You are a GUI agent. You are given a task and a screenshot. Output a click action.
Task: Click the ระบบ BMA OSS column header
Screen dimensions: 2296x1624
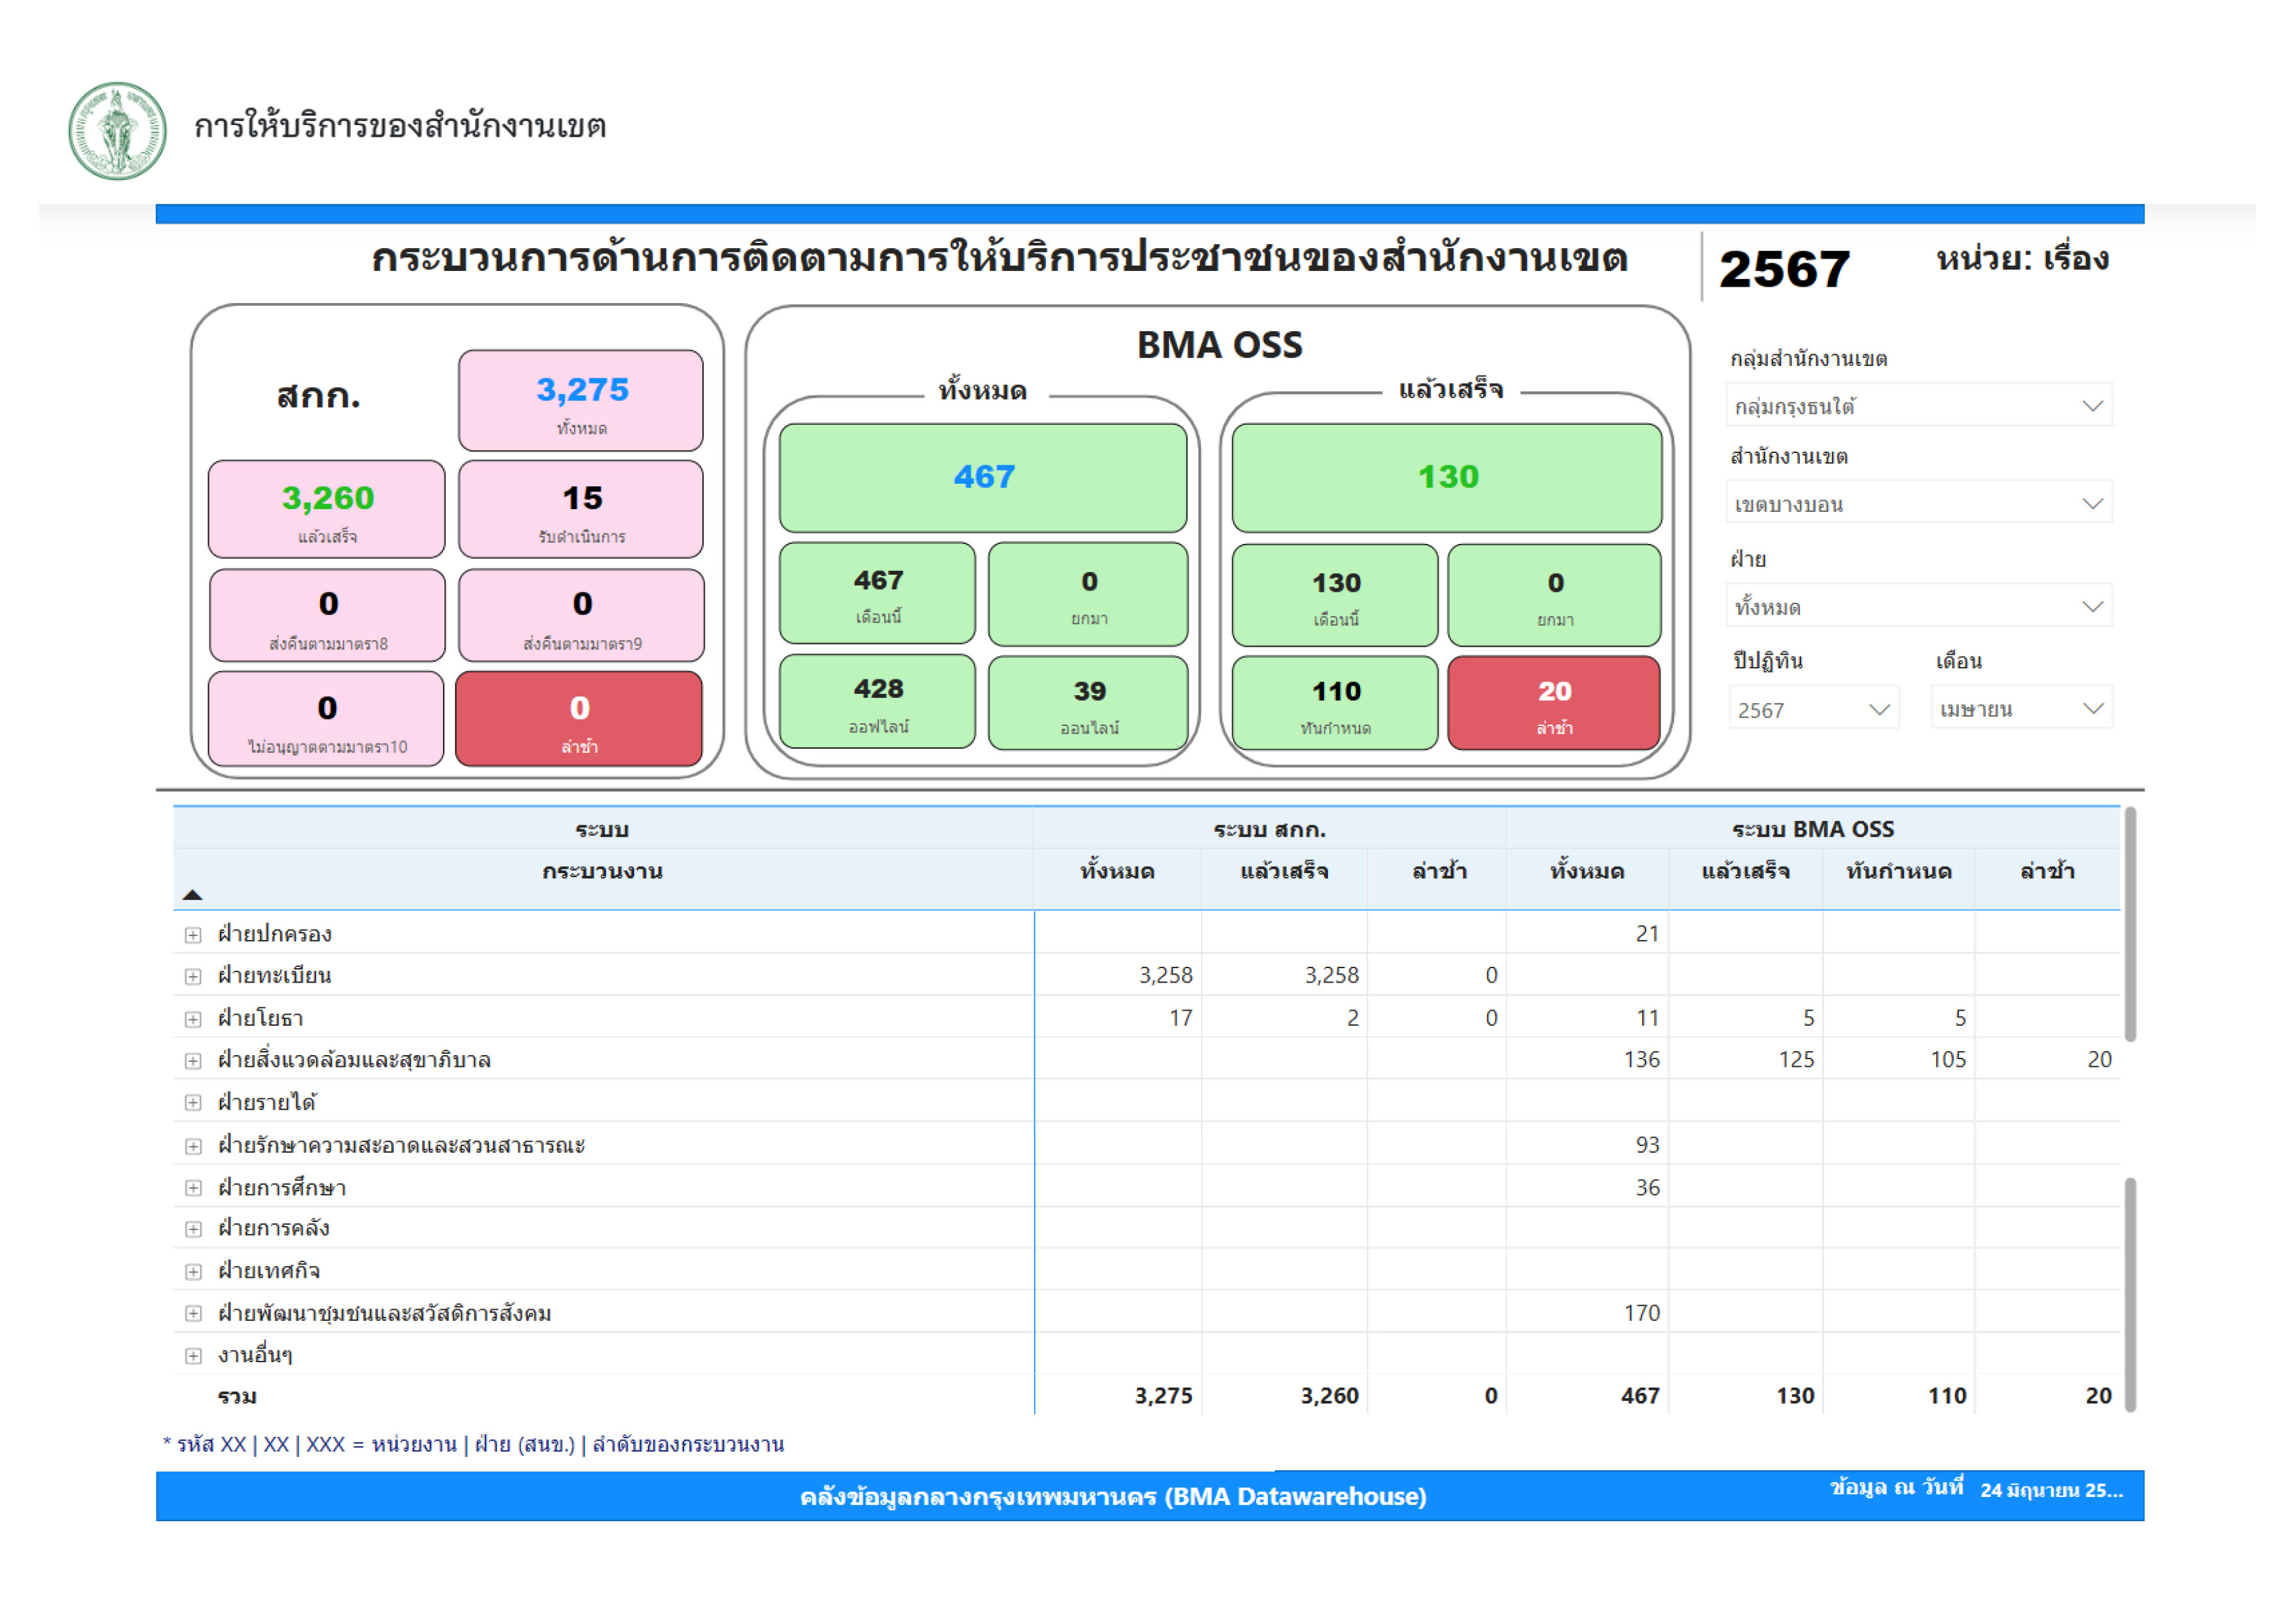coord(1812,829)
